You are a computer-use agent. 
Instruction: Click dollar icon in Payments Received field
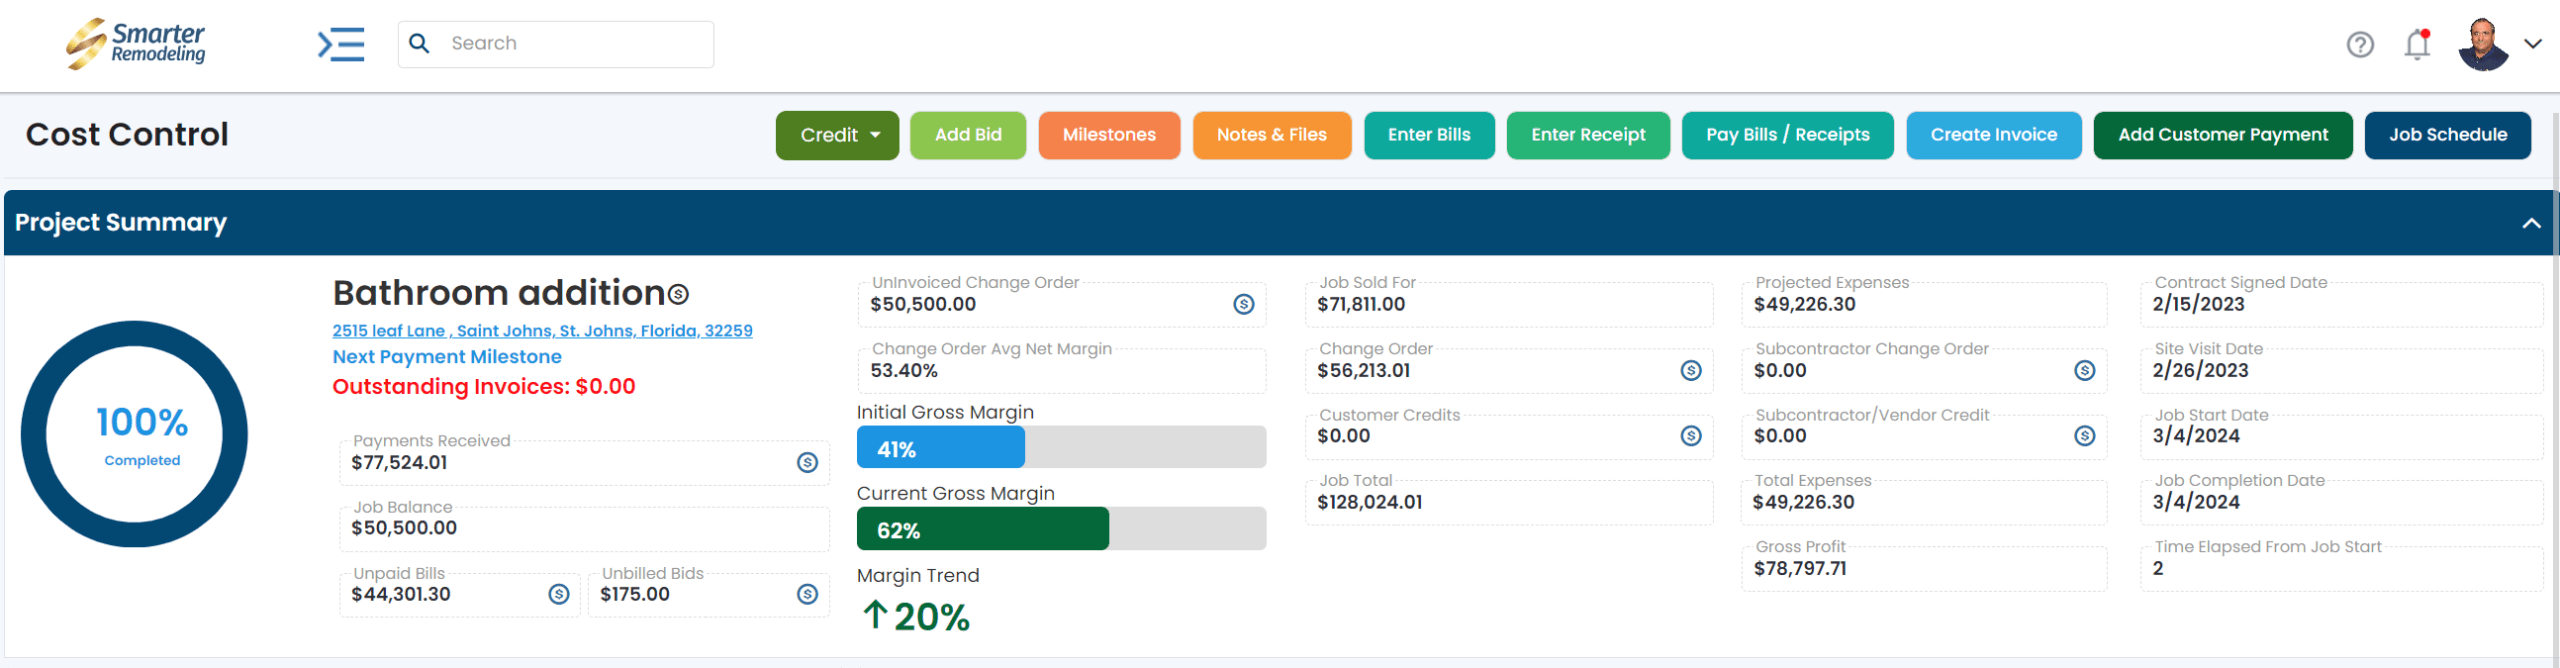[x=807, y=462]
